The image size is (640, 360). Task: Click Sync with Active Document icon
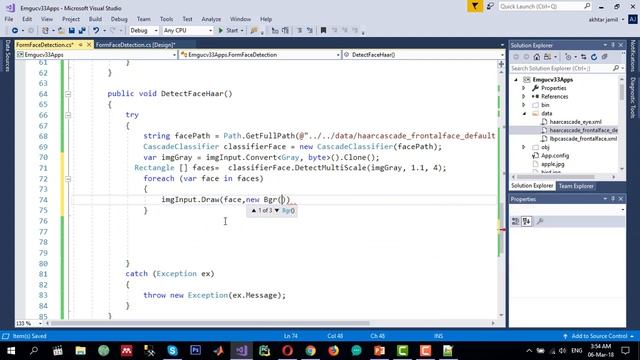pyautogui.click(x=584, y=57)
